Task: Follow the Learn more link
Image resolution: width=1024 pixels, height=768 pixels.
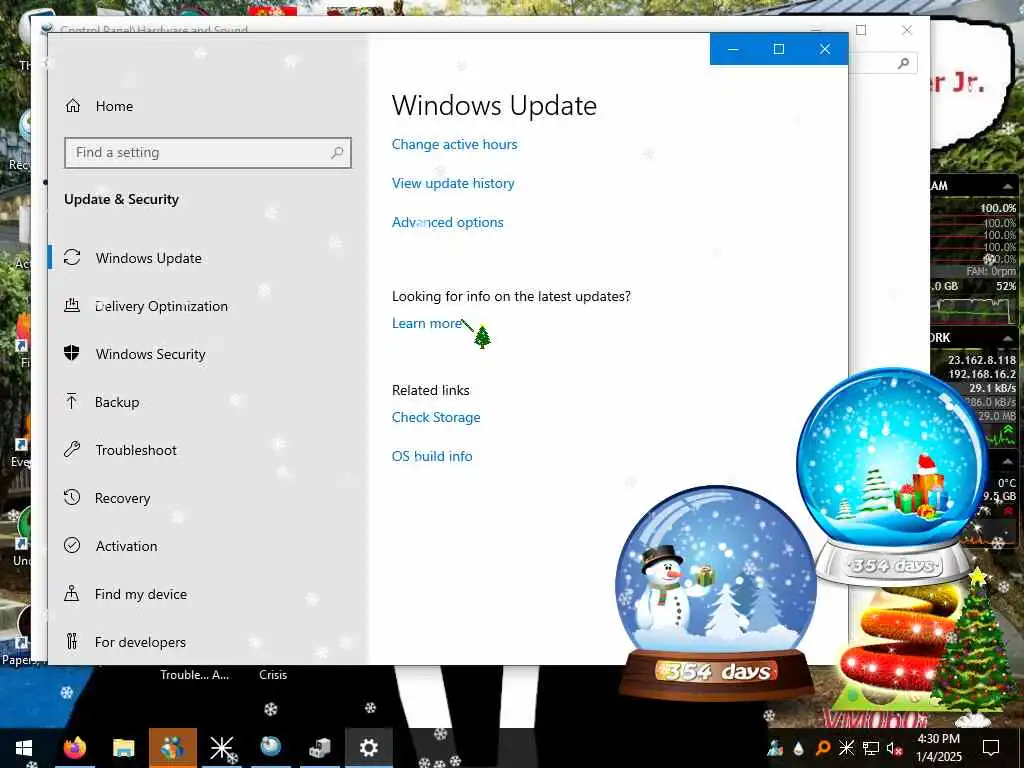Action: [x=427, y=323]
